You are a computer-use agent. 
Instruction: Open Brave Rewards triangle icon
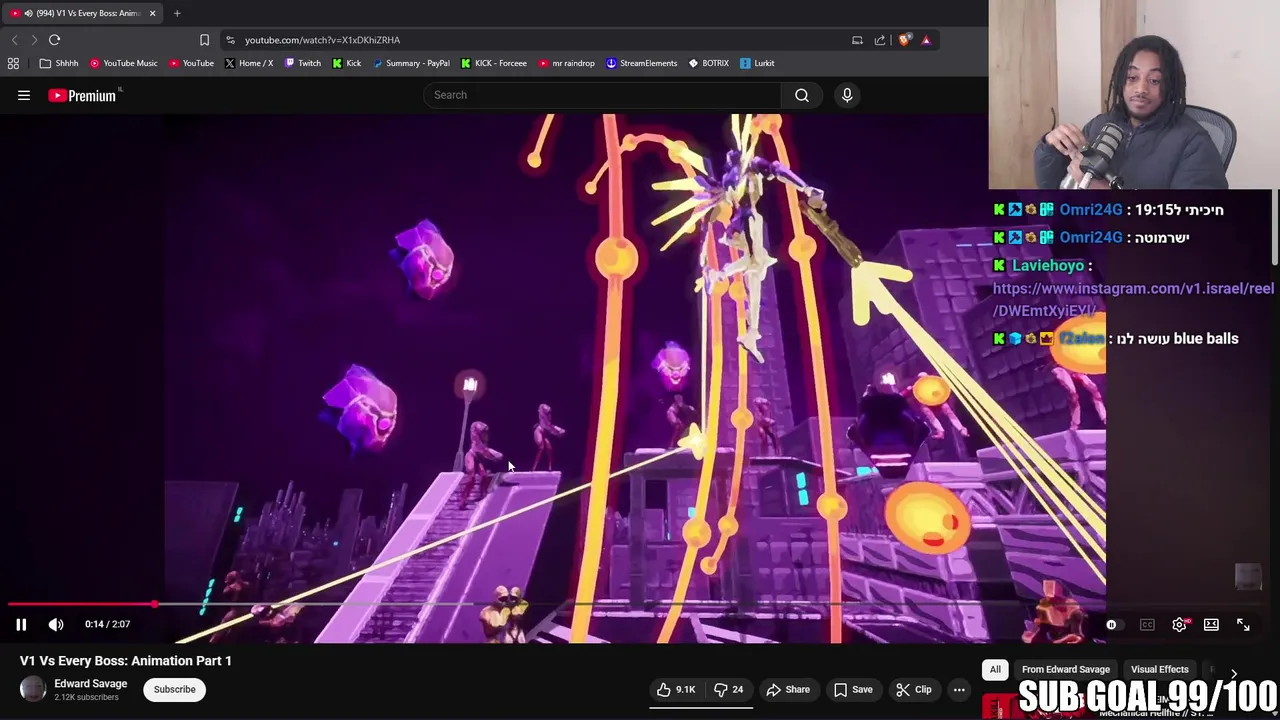coord(926,40)
